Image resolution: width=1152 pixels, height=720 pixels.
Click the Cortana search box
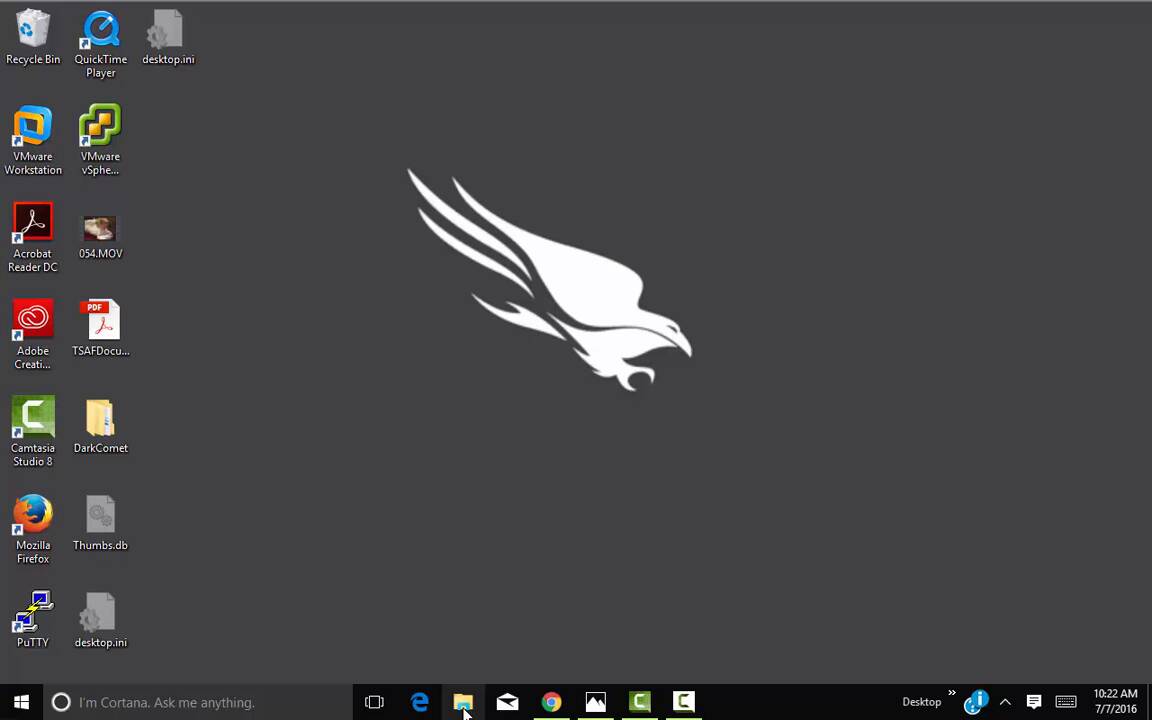[x=198, y=702]
